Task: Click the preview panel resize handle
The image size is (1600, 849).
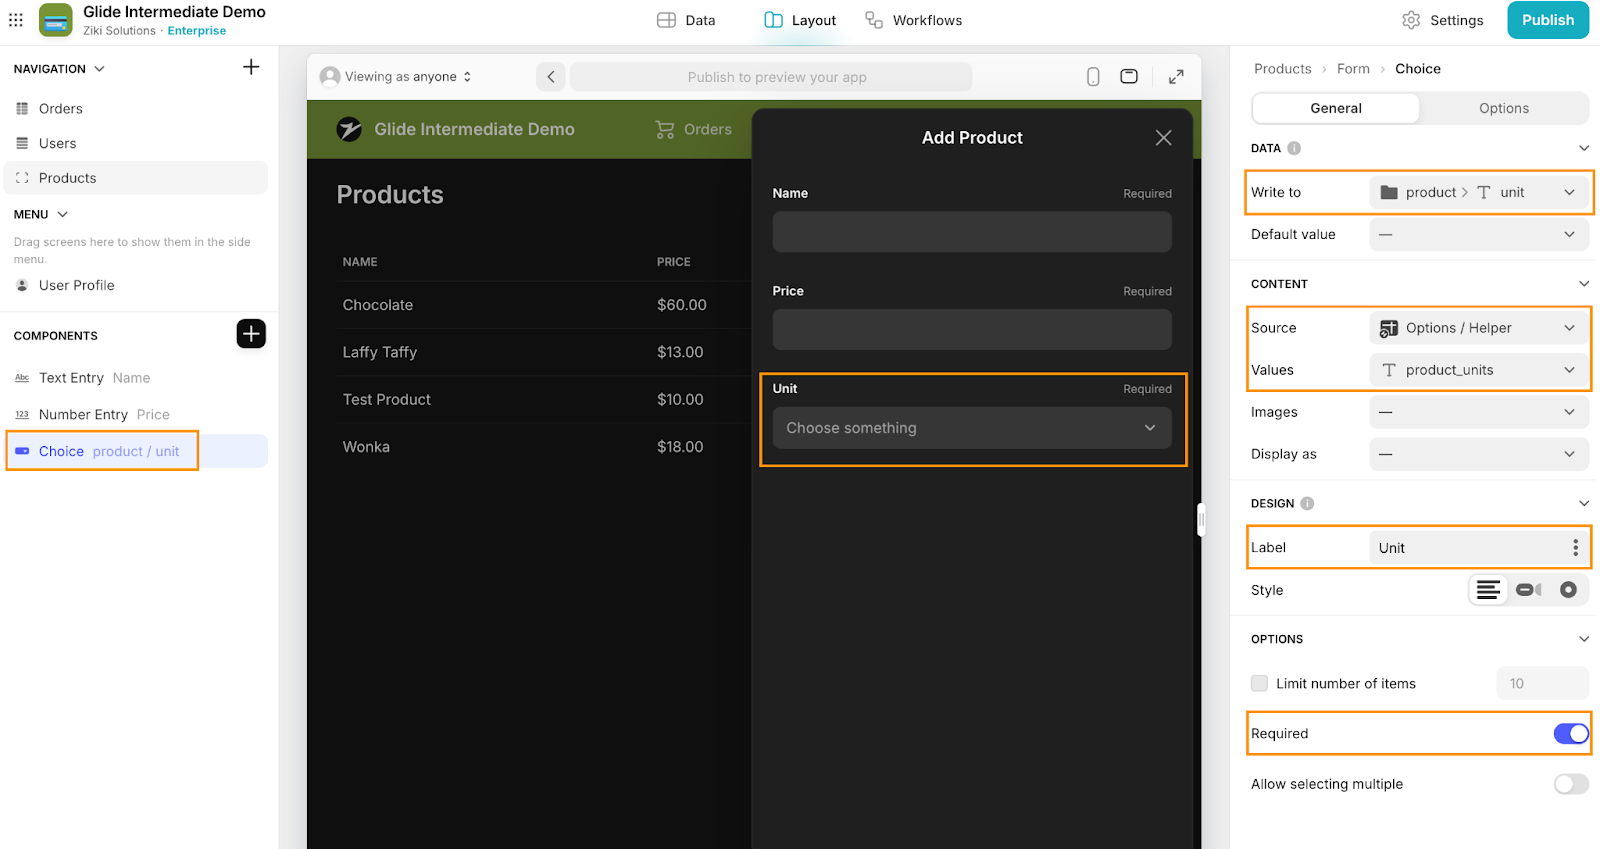Action: point(1201,520)
